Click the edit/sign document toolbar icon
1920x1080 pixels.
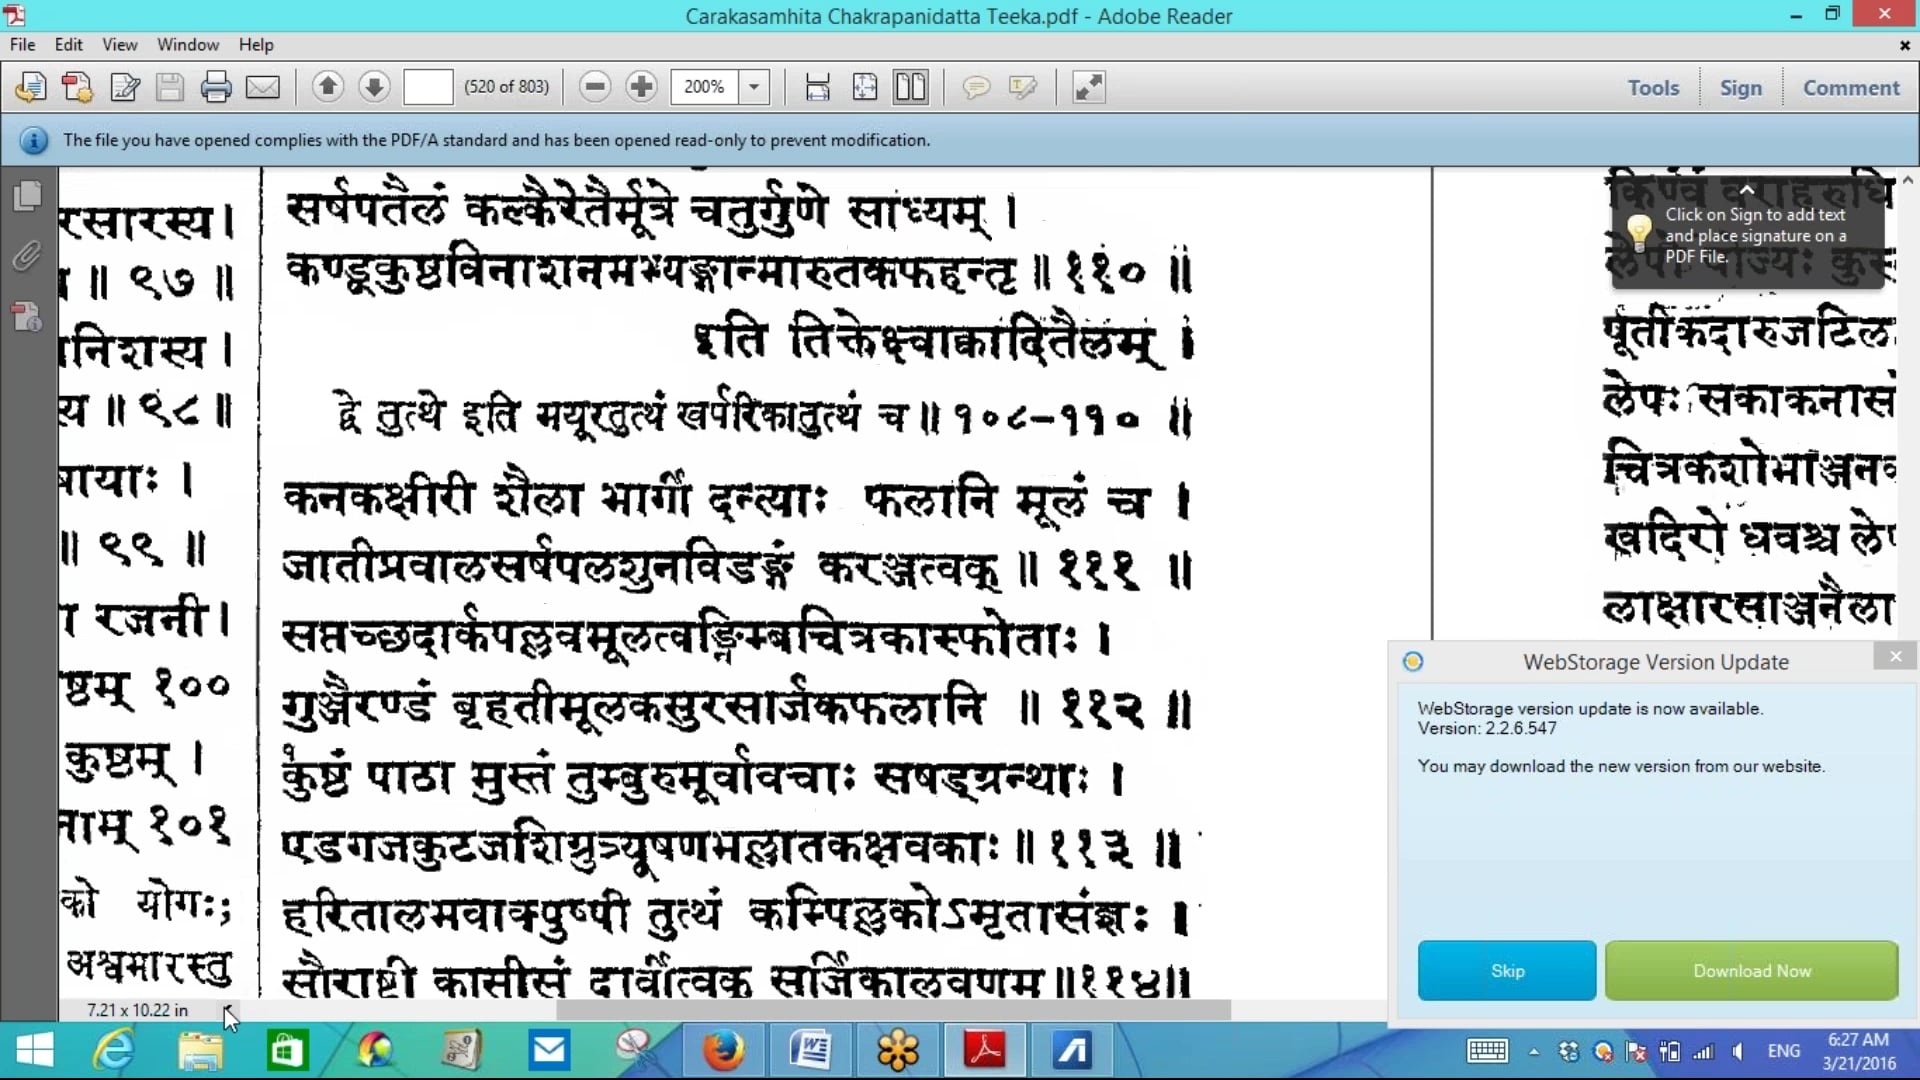coord(124,87)
